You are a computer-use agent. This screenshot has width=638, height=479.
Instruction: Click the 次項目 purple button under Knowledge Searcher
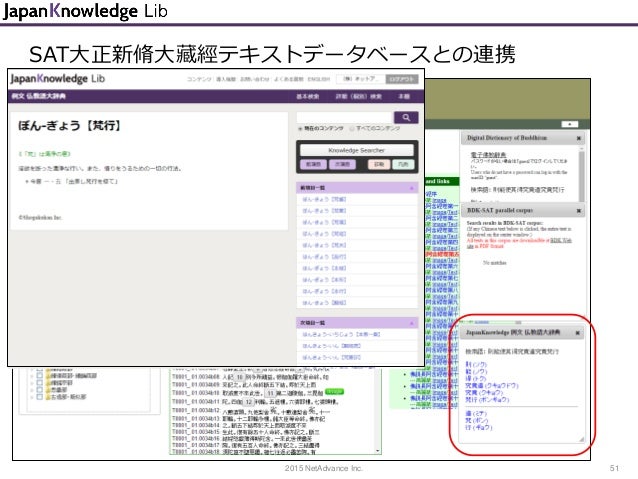coord(342,164)
